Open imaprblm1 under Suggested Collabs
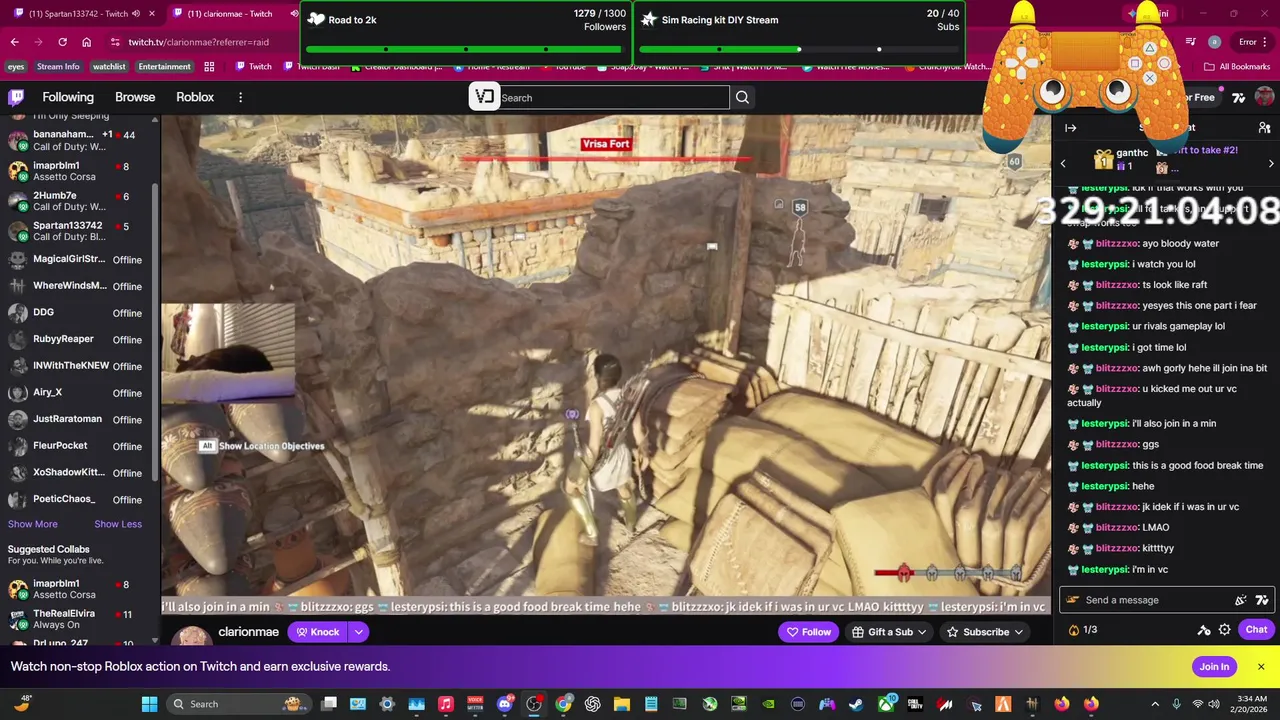 (78, 589)
